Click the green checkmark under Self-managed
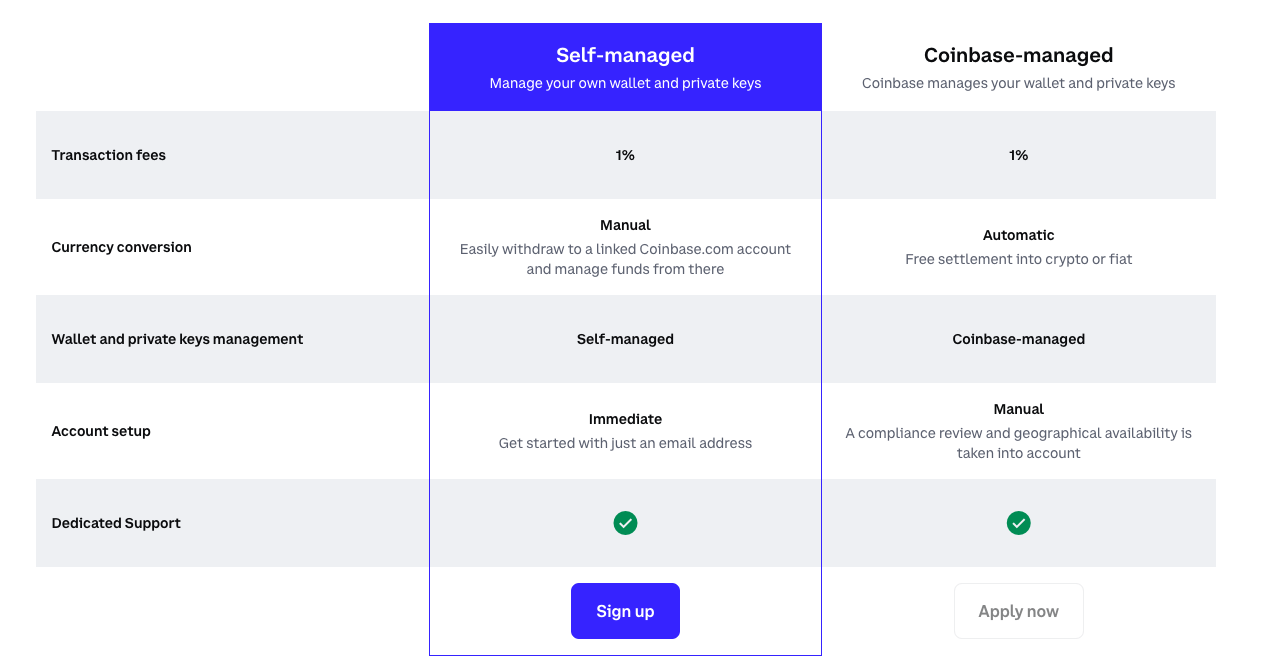1280x665 pixels. click(x=625, y=523)
